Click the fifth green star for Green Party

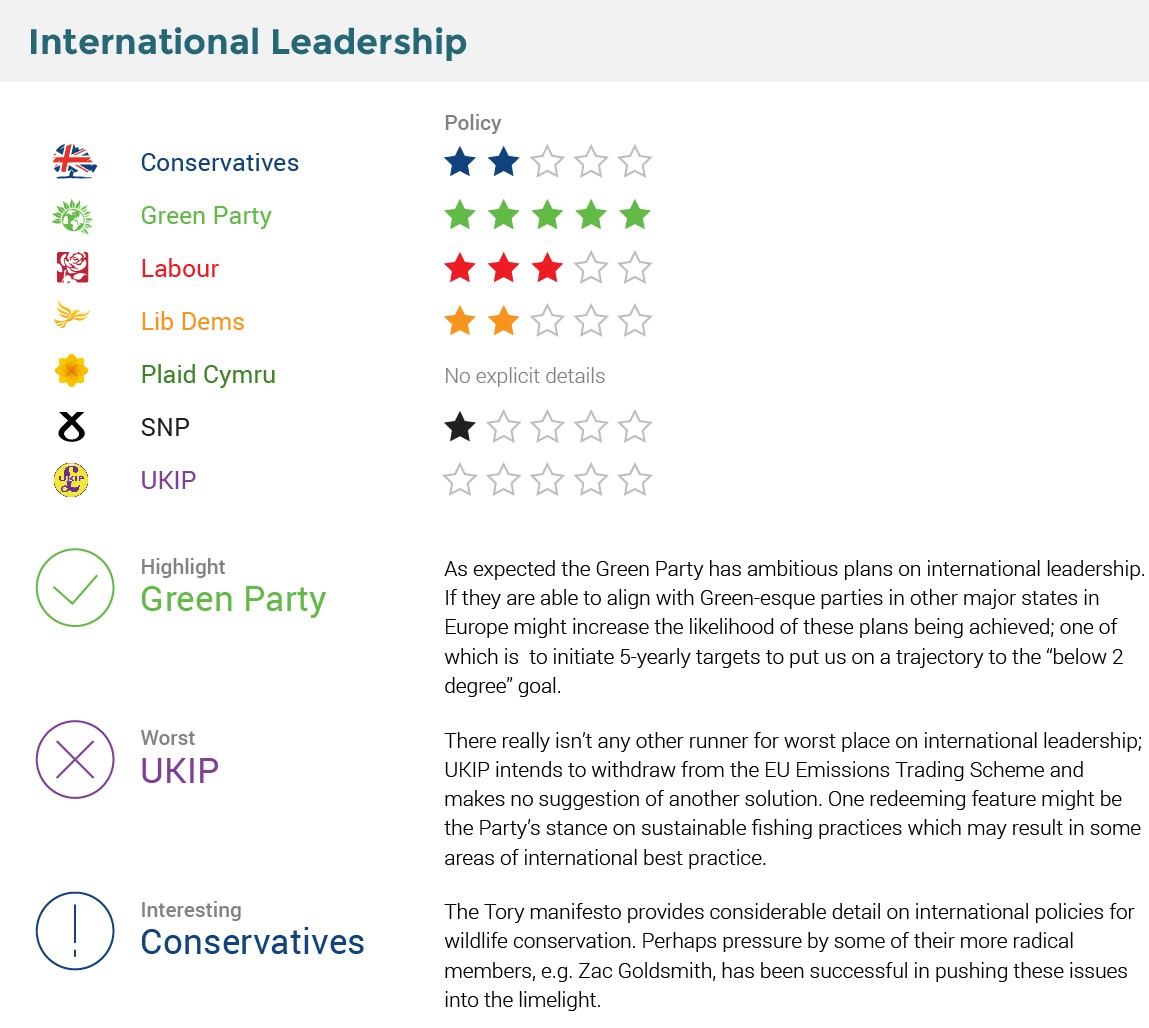[x=634, y=215]
